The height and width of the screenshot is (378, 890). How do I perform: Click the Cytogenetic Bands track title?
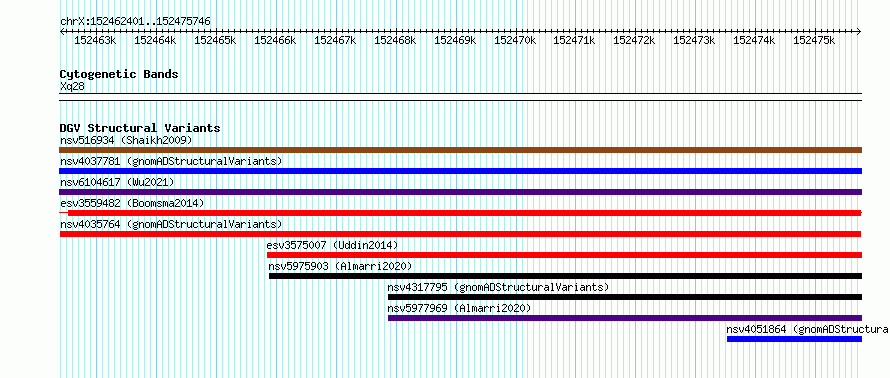click(119, 74)
